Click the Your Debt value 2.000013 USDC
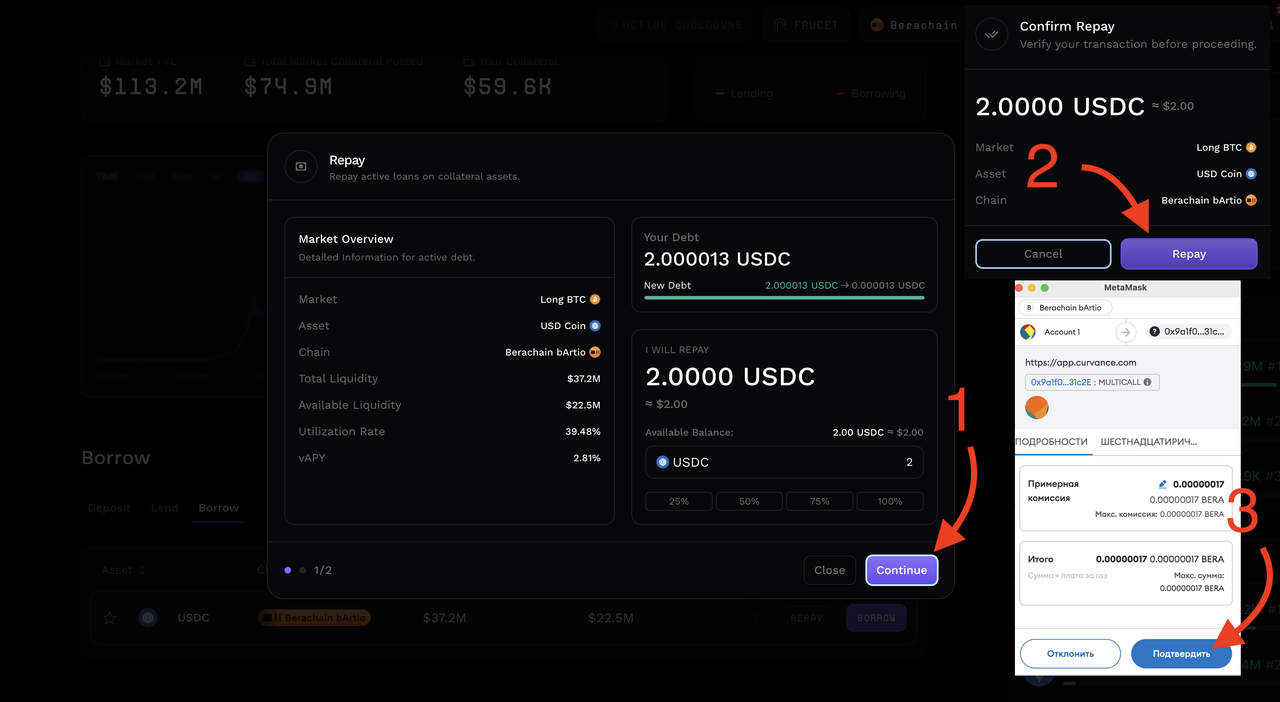 [x=717, y=259]
